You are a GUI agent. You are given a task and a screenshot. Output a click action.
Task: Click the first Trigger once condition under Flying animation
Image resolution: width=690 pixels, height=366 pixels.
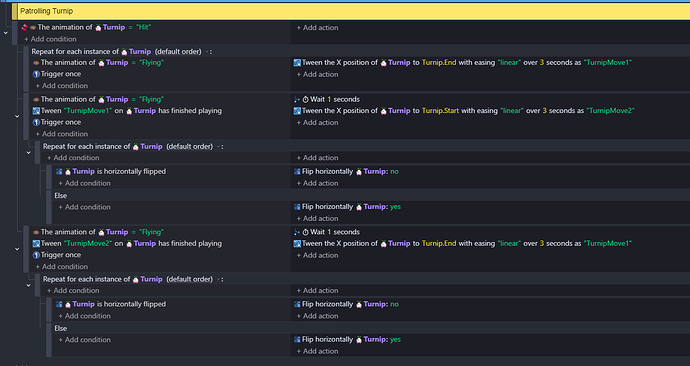[57, 74]
